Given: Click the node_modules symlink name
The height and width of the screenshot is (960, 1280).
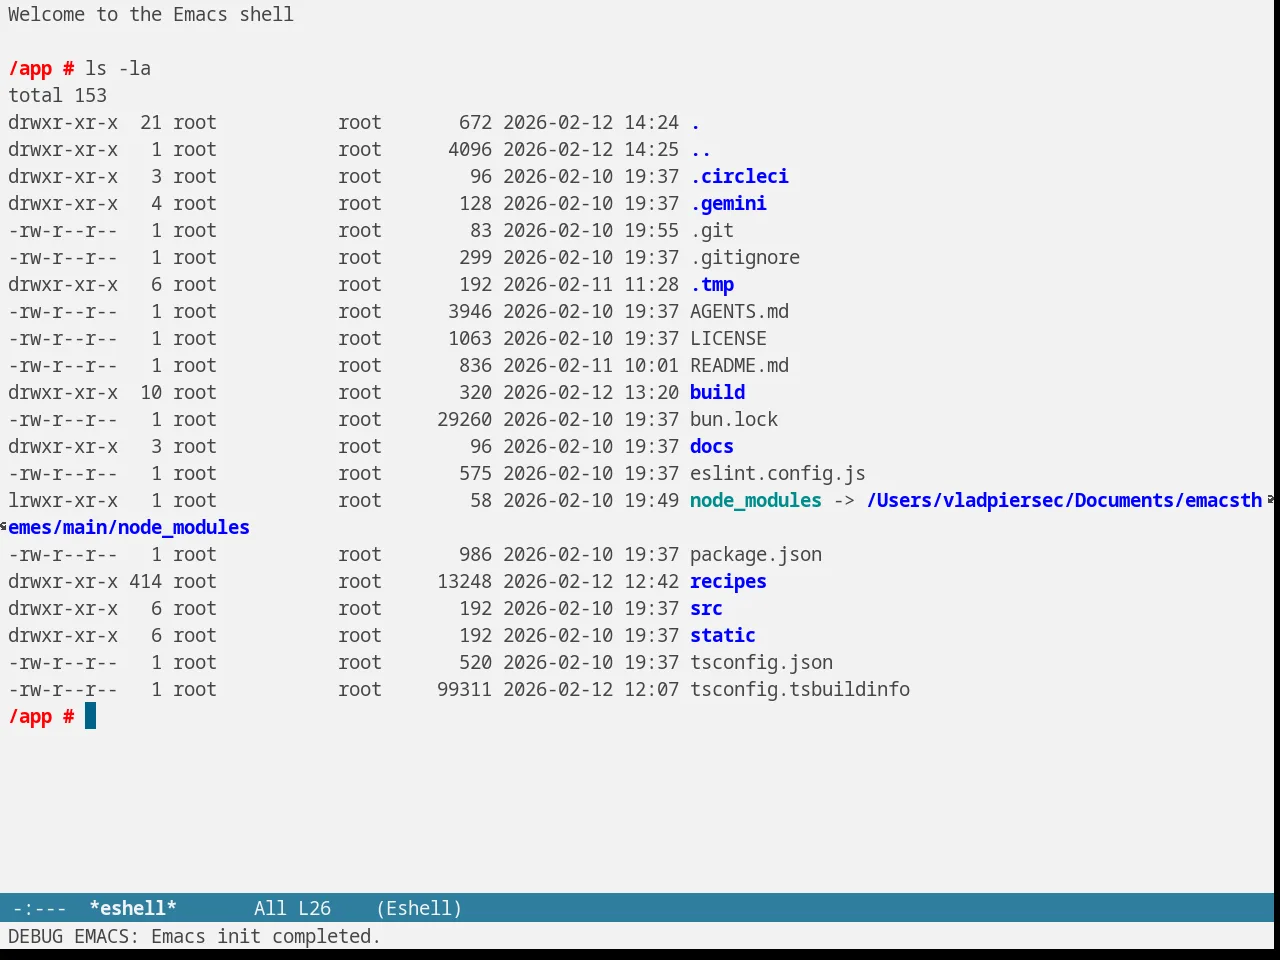Looking at the screenshot, I should coord(756,501).
